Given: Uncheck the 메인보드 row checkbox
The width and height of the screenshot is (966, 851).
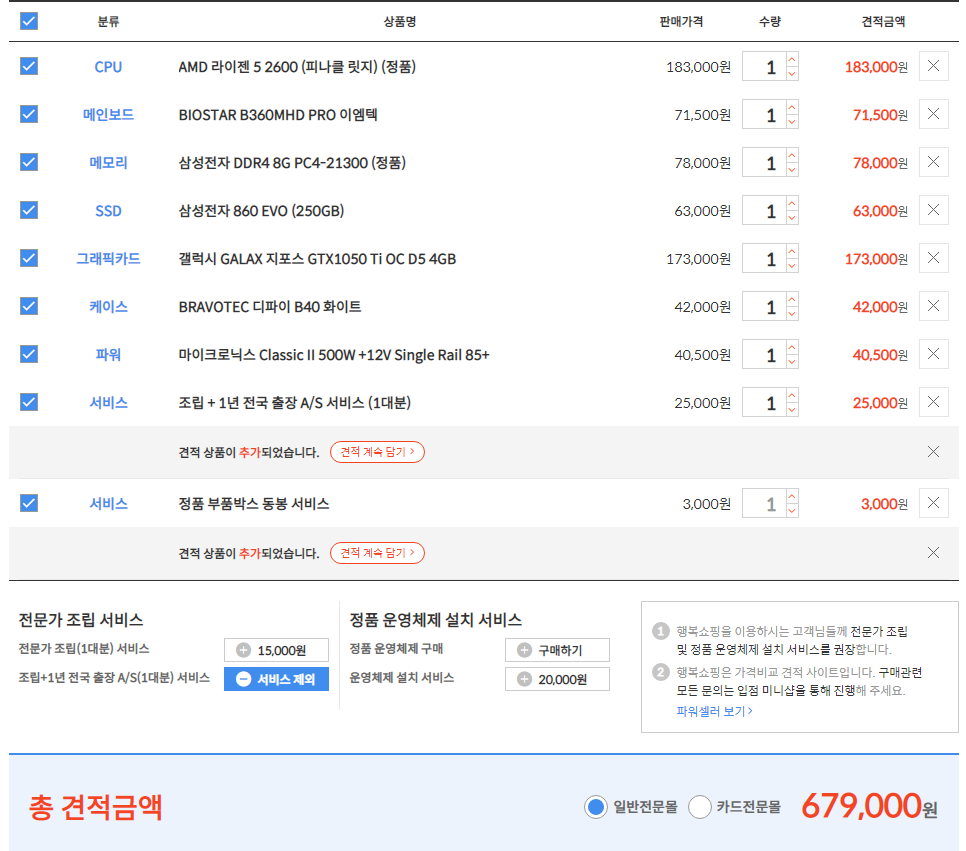Looking at the screenshot, I should (x=29, y=114).
